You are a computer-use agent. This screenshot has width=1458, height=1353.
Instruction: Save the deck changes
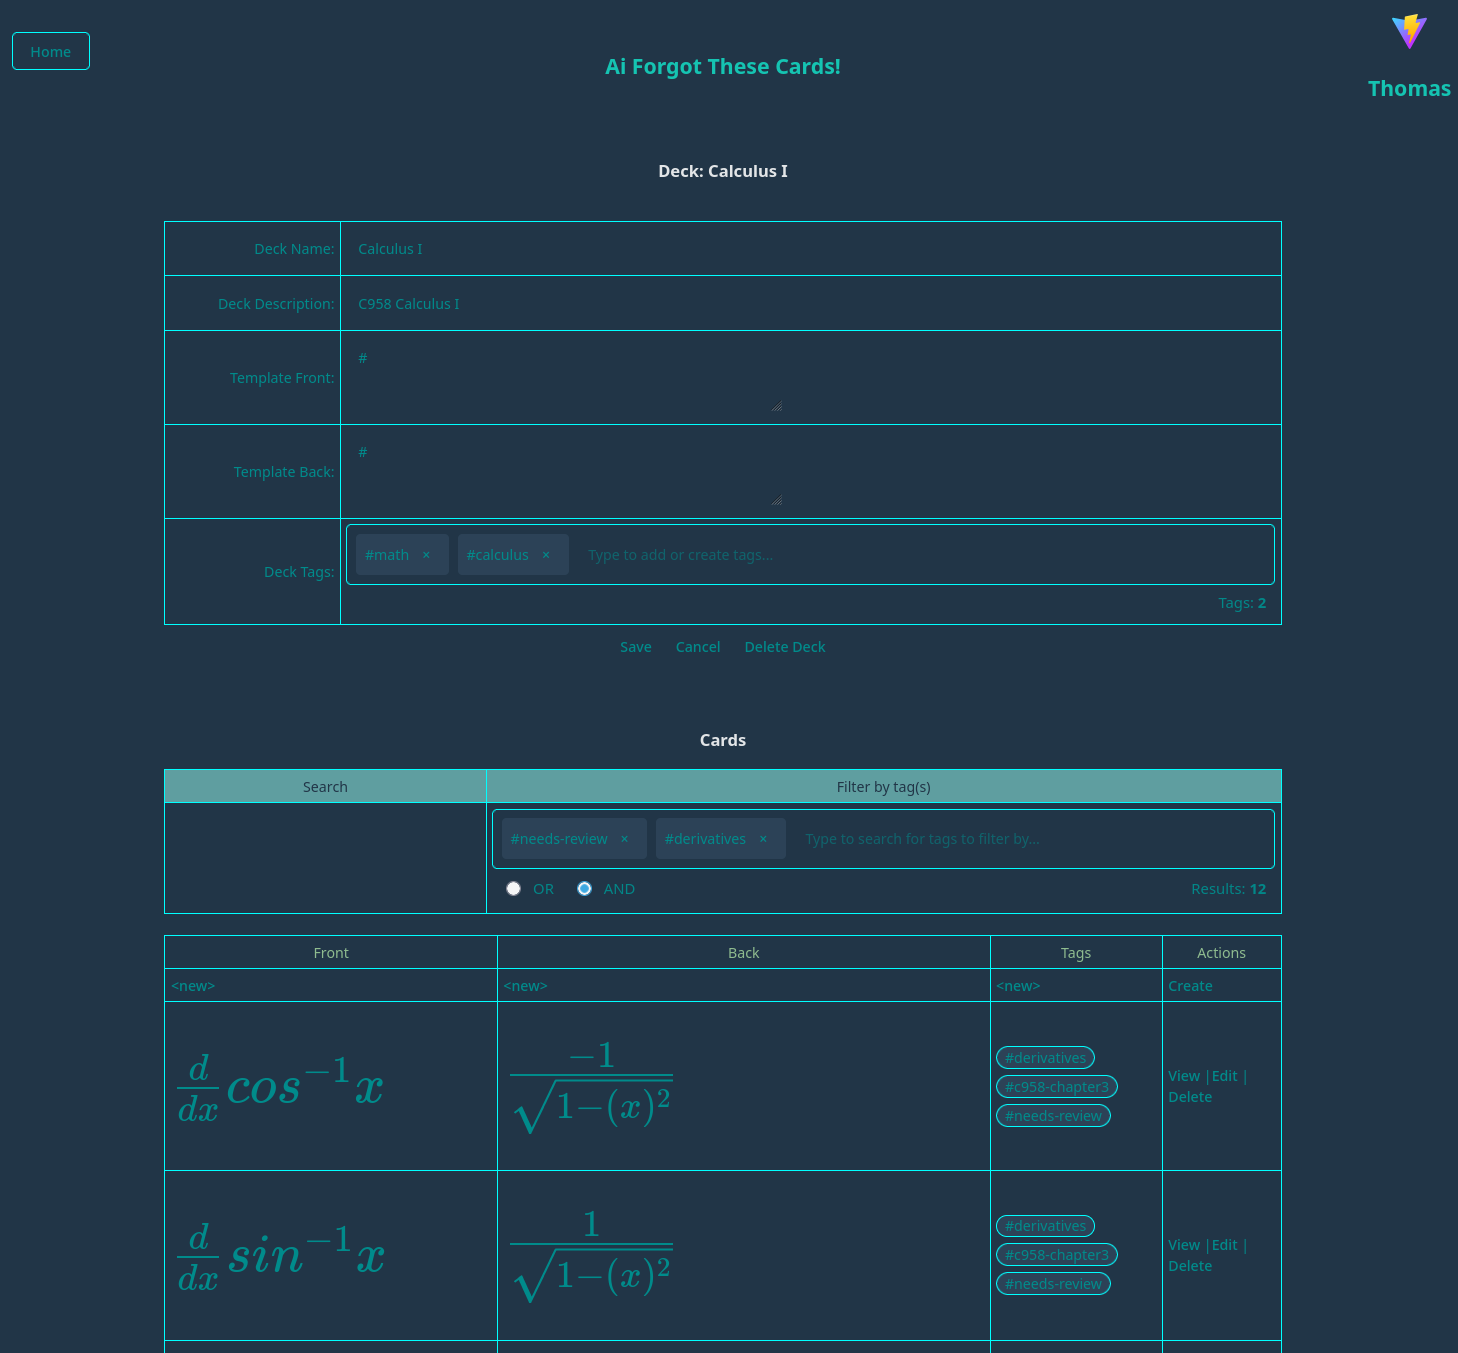(635, 647)
